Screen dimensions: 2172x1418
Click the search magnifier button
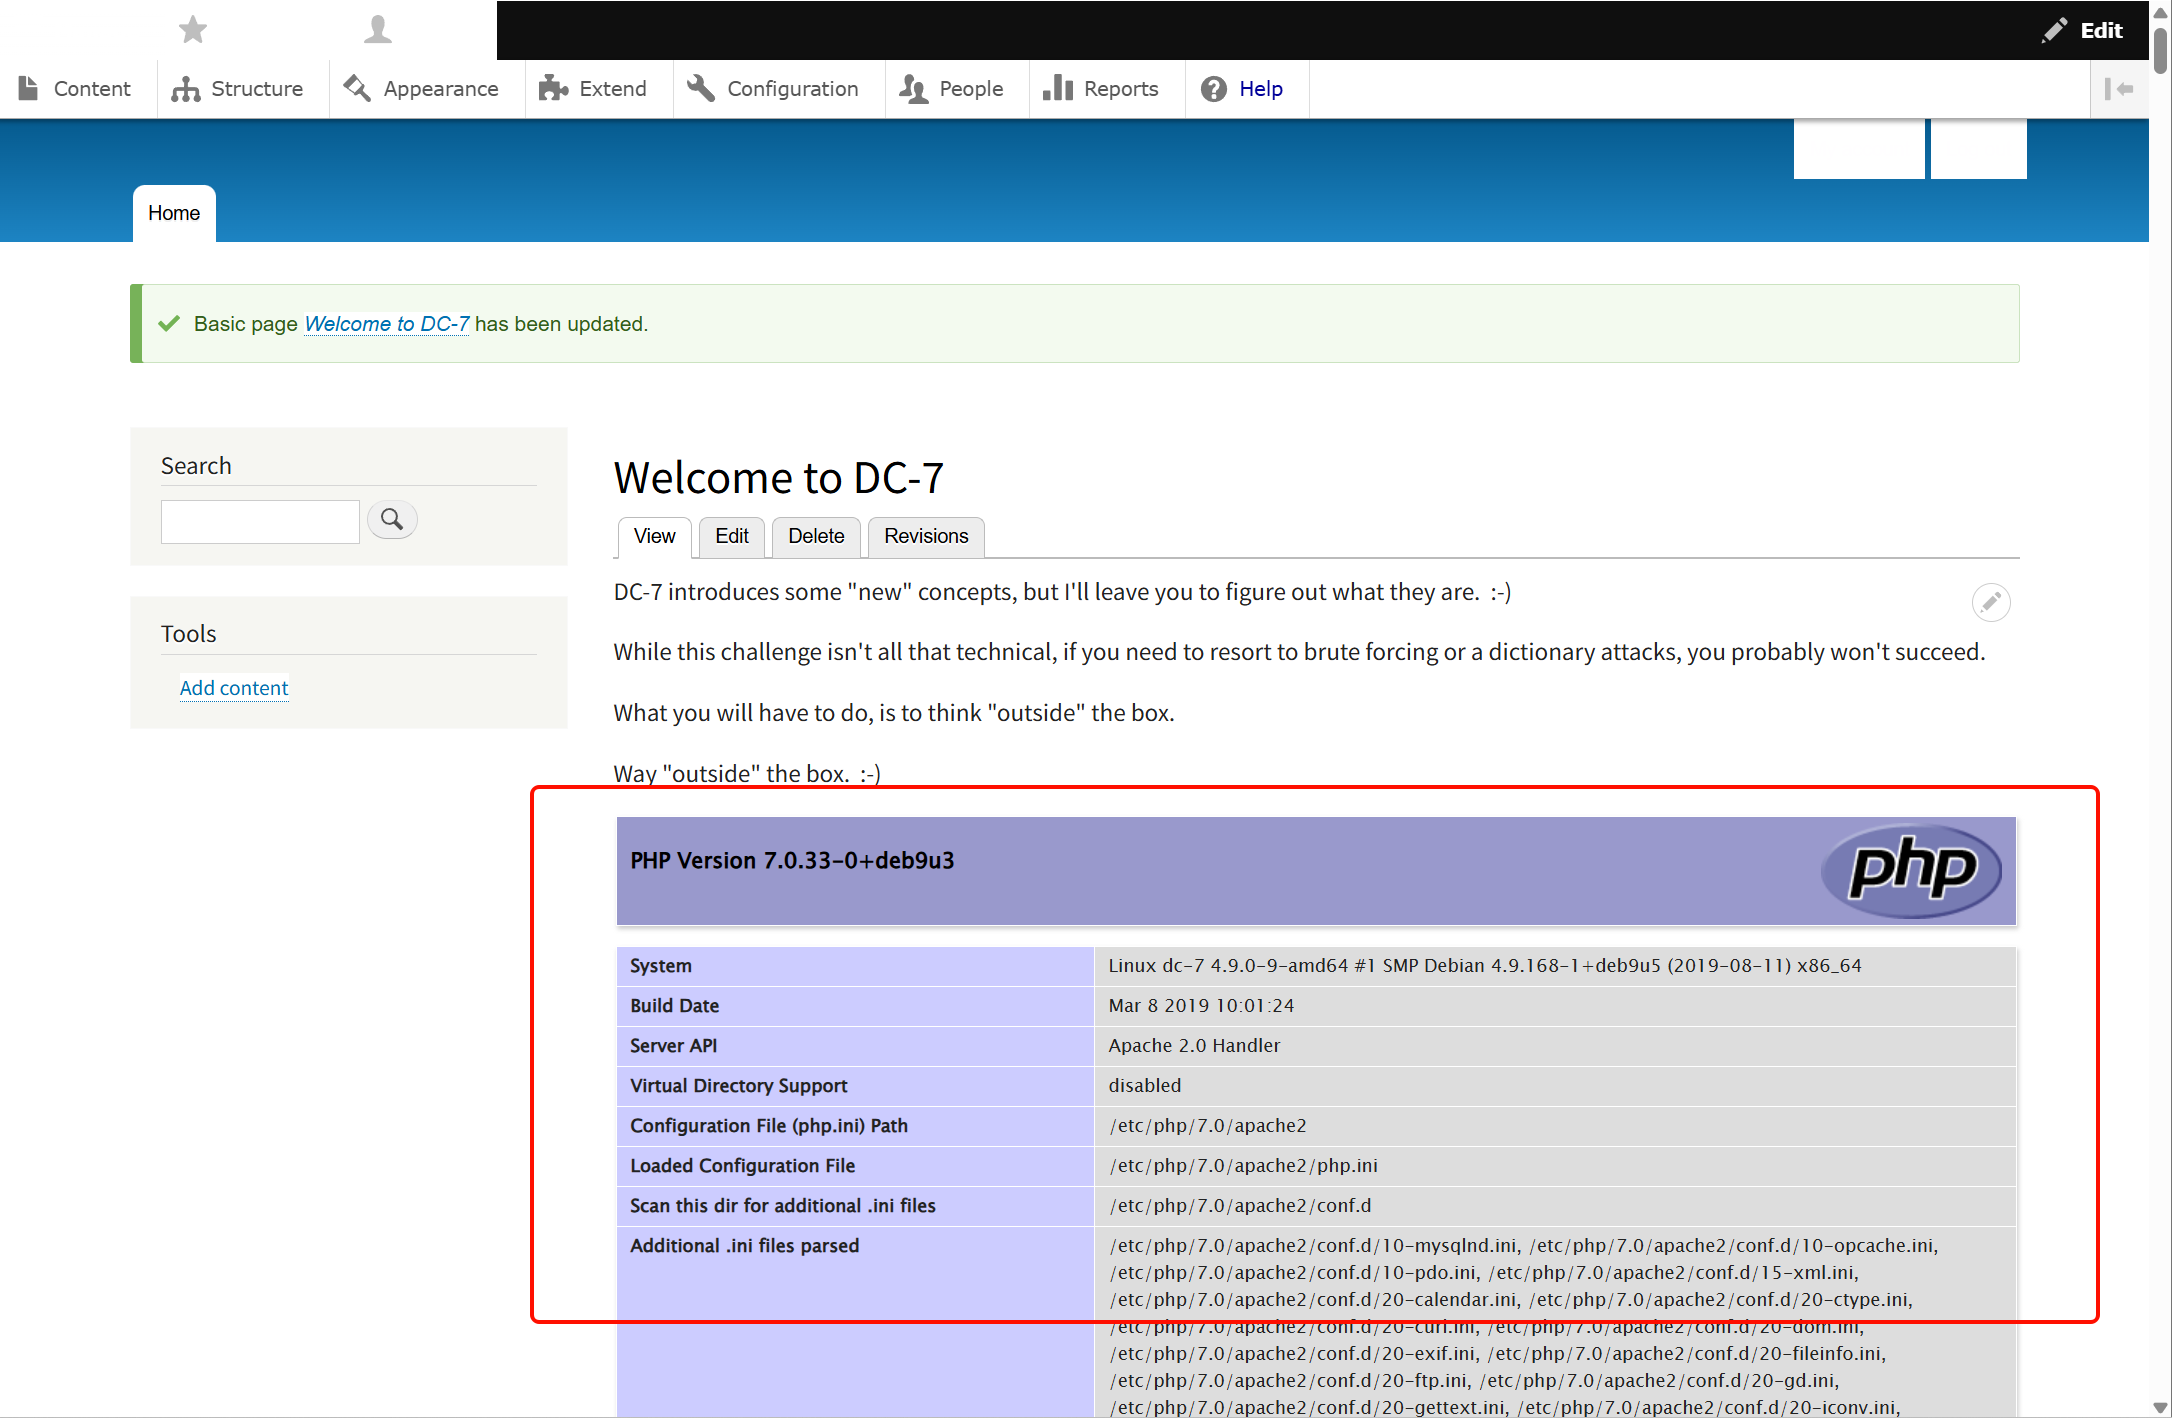tap(392, 520)
